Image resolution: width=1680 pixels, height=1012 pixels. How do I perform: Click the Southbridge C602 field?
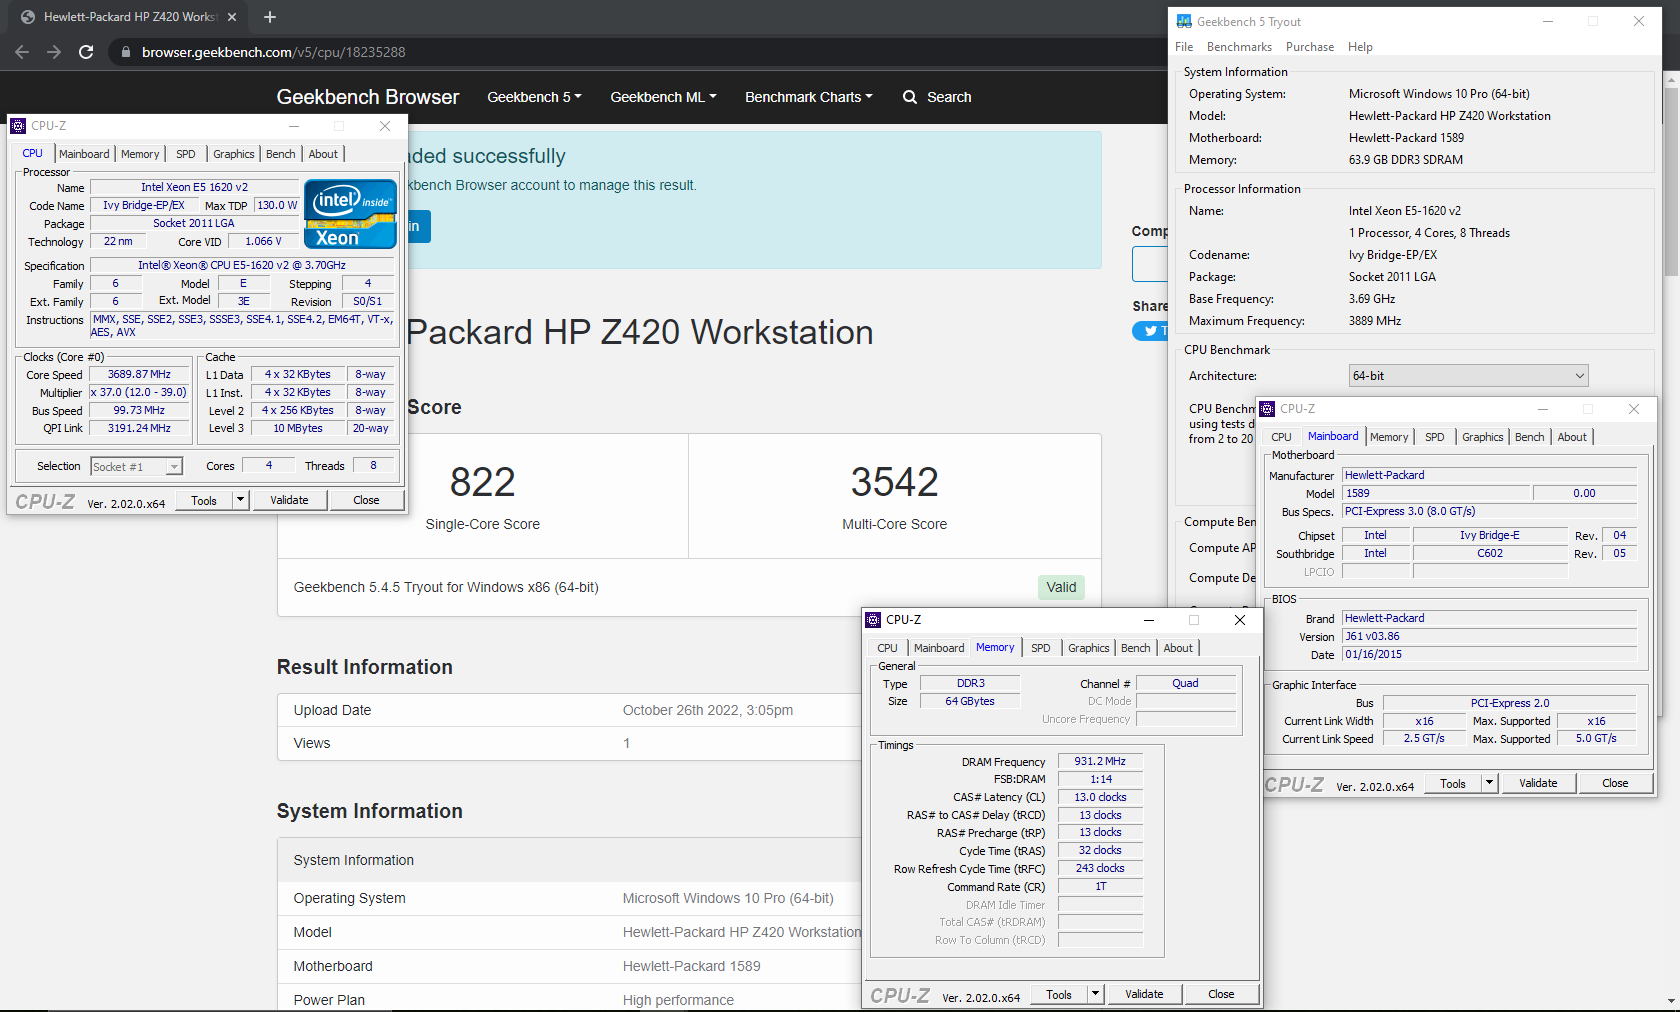(x=1490, y=554)
